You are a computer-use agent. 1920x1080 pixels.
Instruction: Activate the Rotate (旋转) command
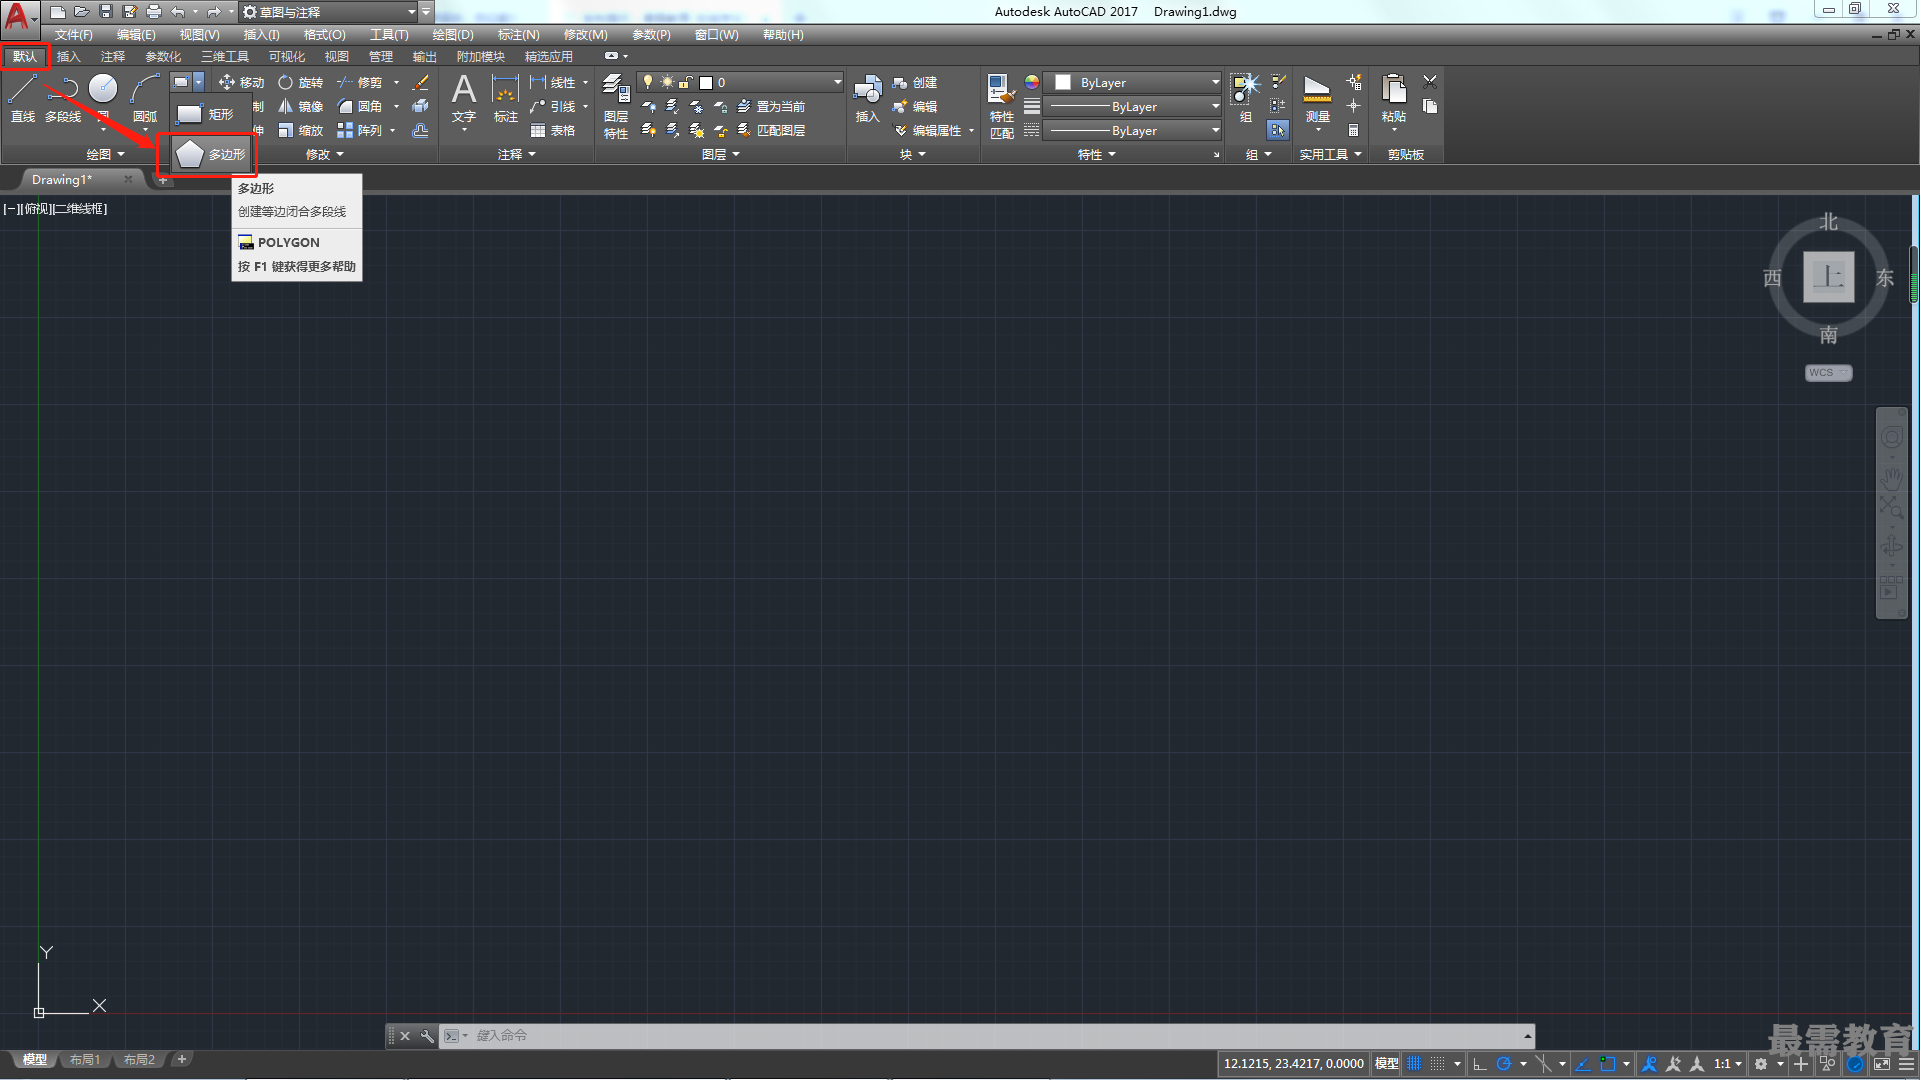coord(300,83)
